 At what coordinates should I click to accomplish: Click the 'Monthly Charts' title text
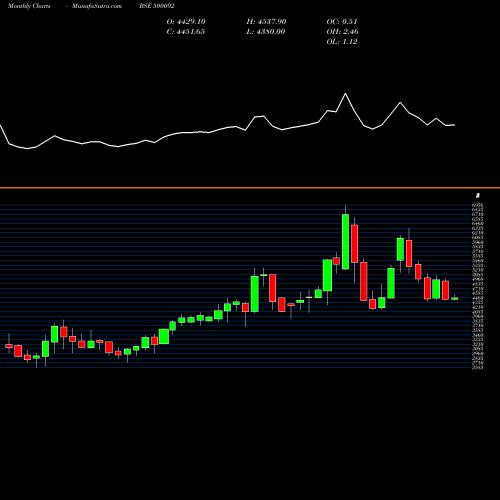(x=29, y=6)
